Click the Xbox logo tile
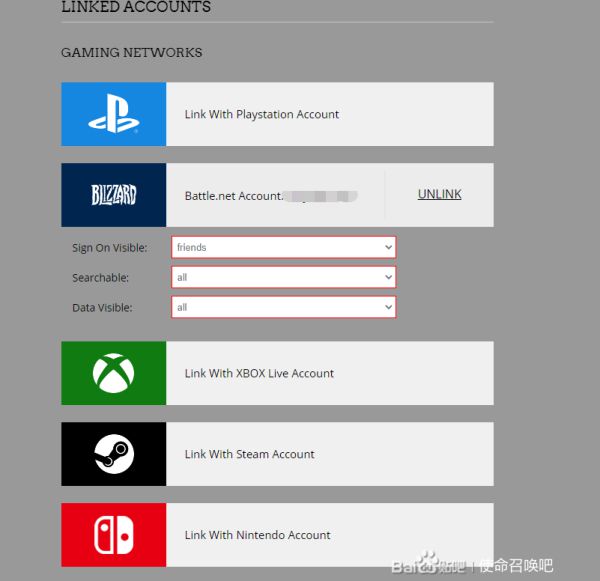Viewport: 600px width, 581px height. 113,373
